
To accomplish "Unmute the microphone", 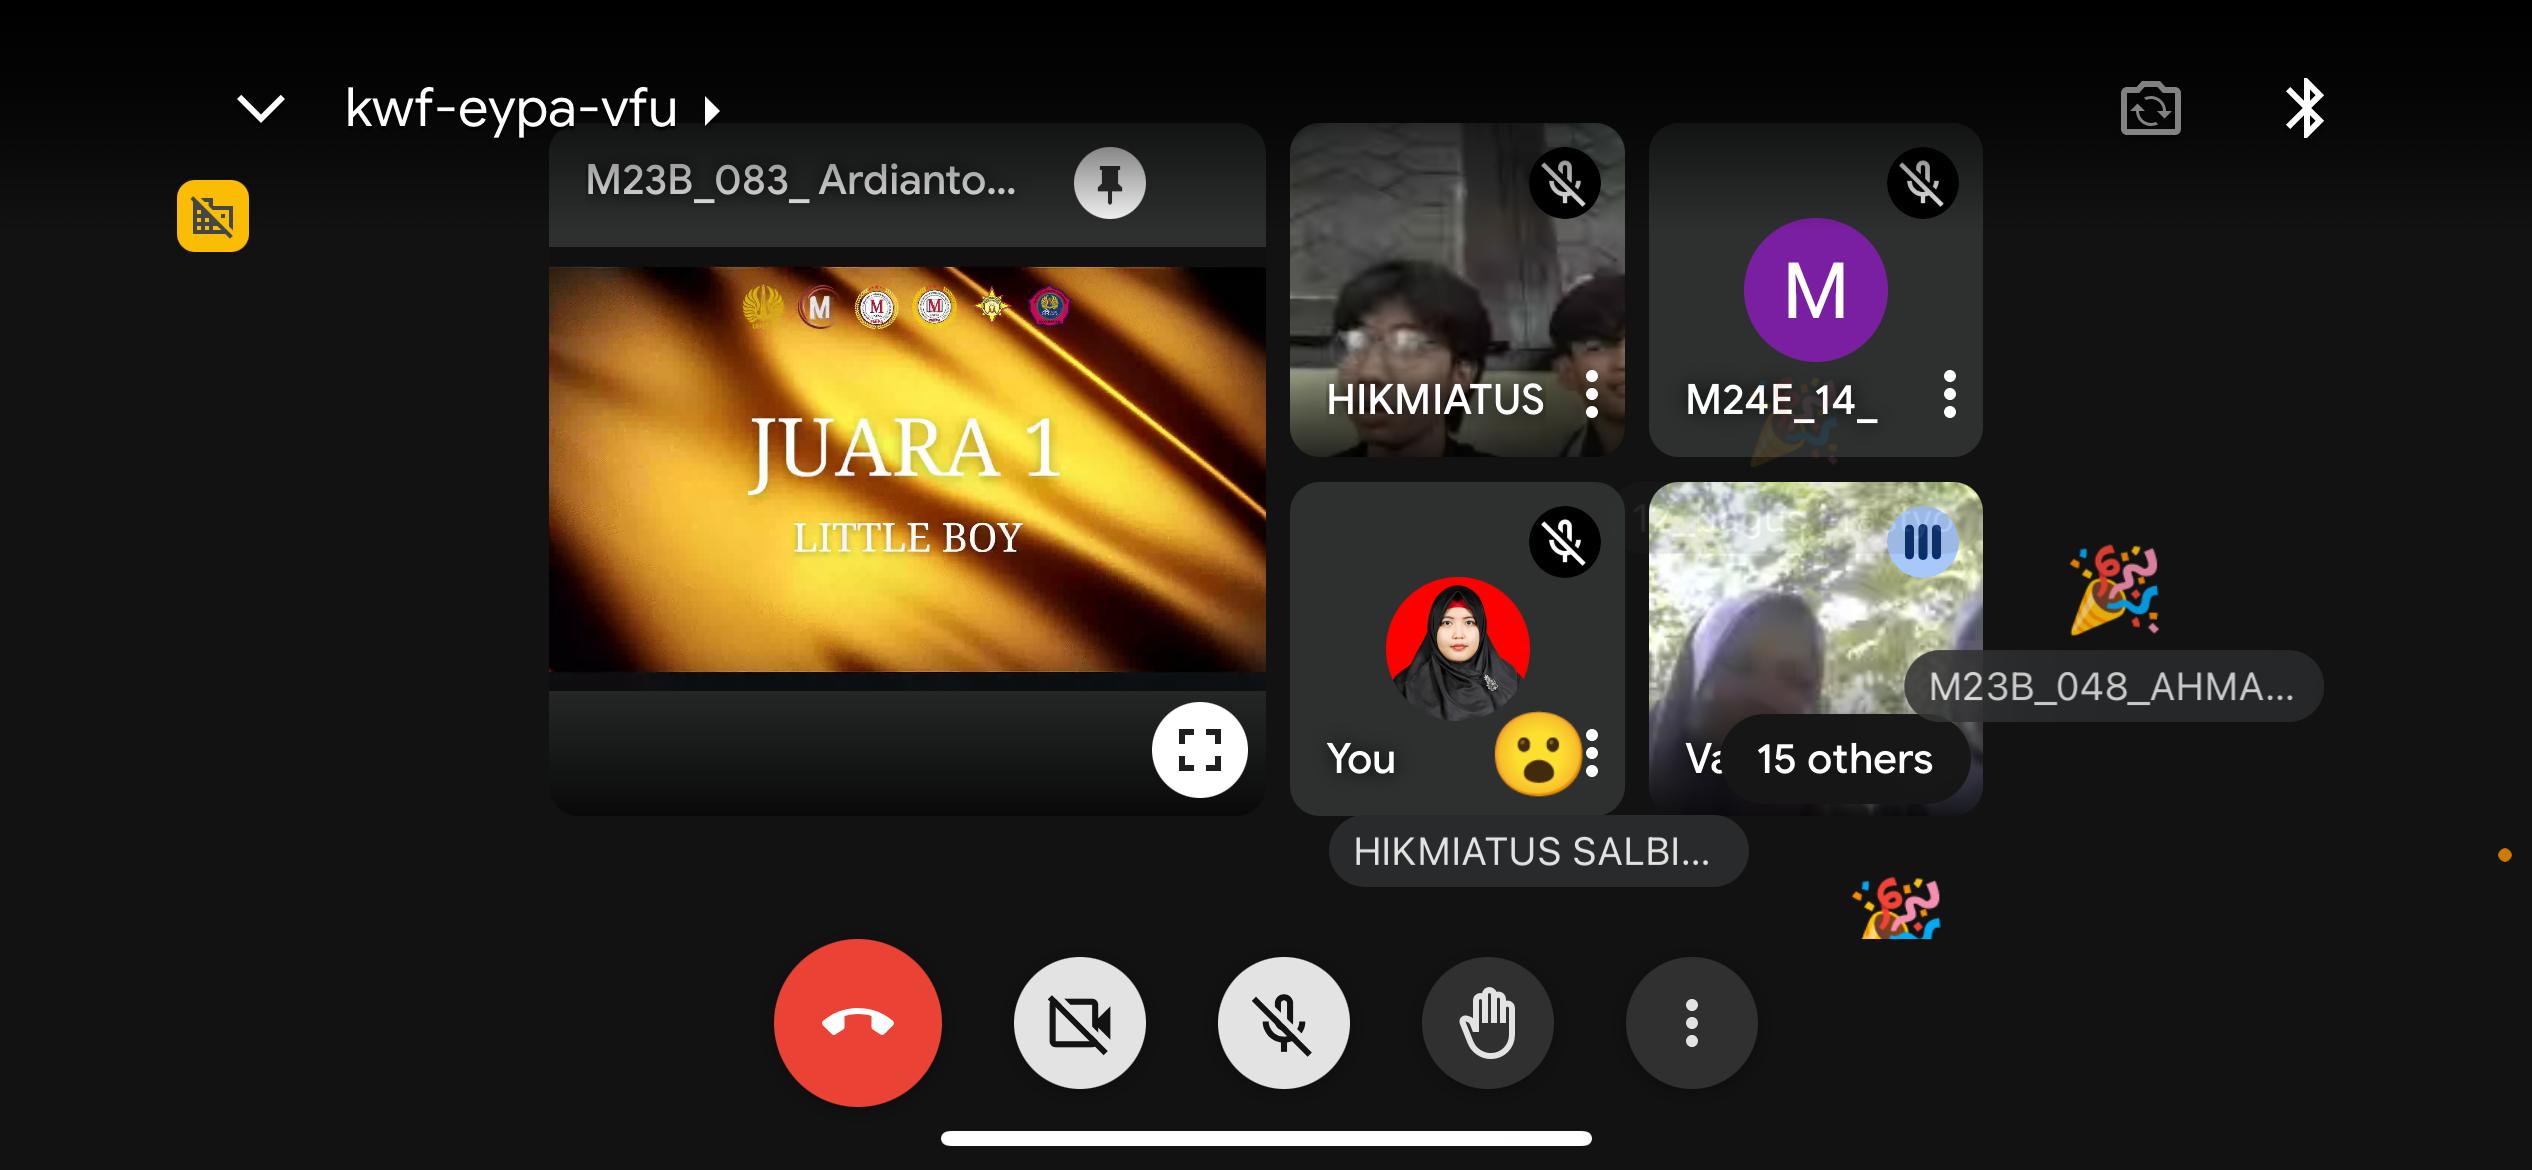I will (x=1283, y=1022).
